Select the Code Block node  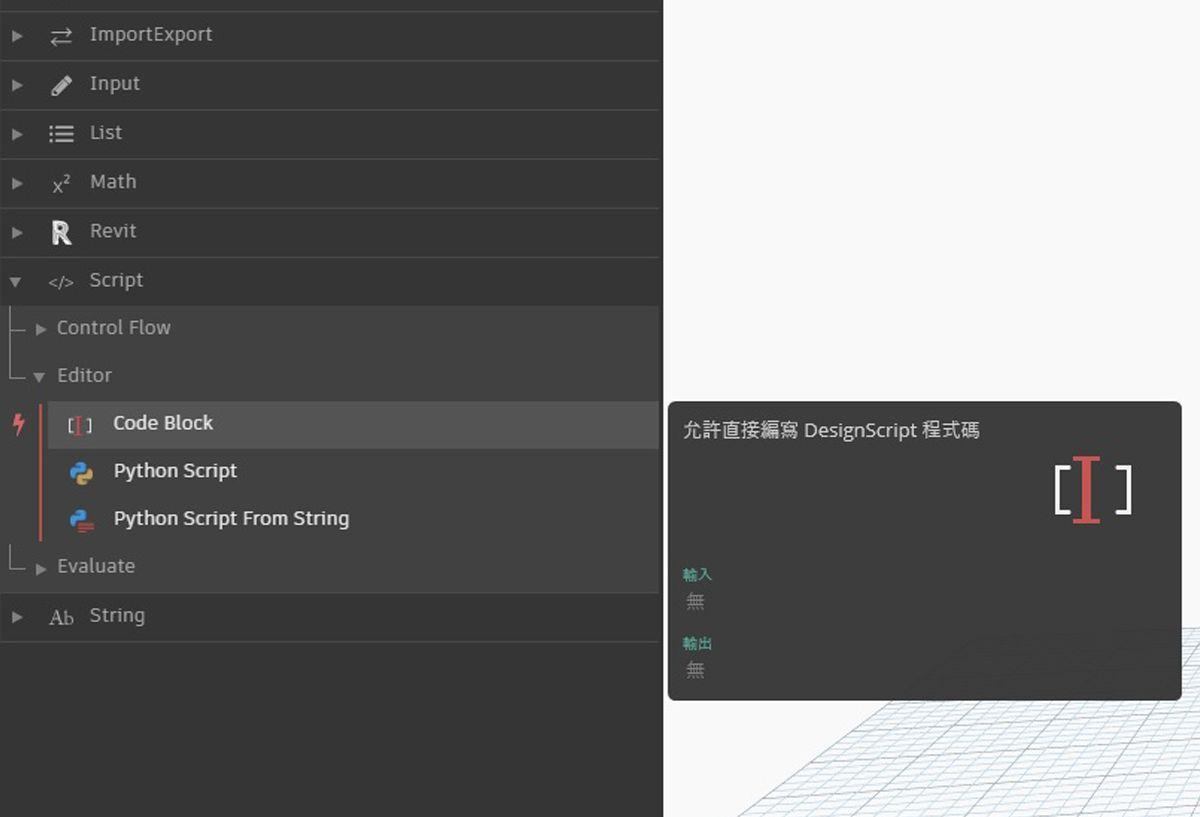353,424
